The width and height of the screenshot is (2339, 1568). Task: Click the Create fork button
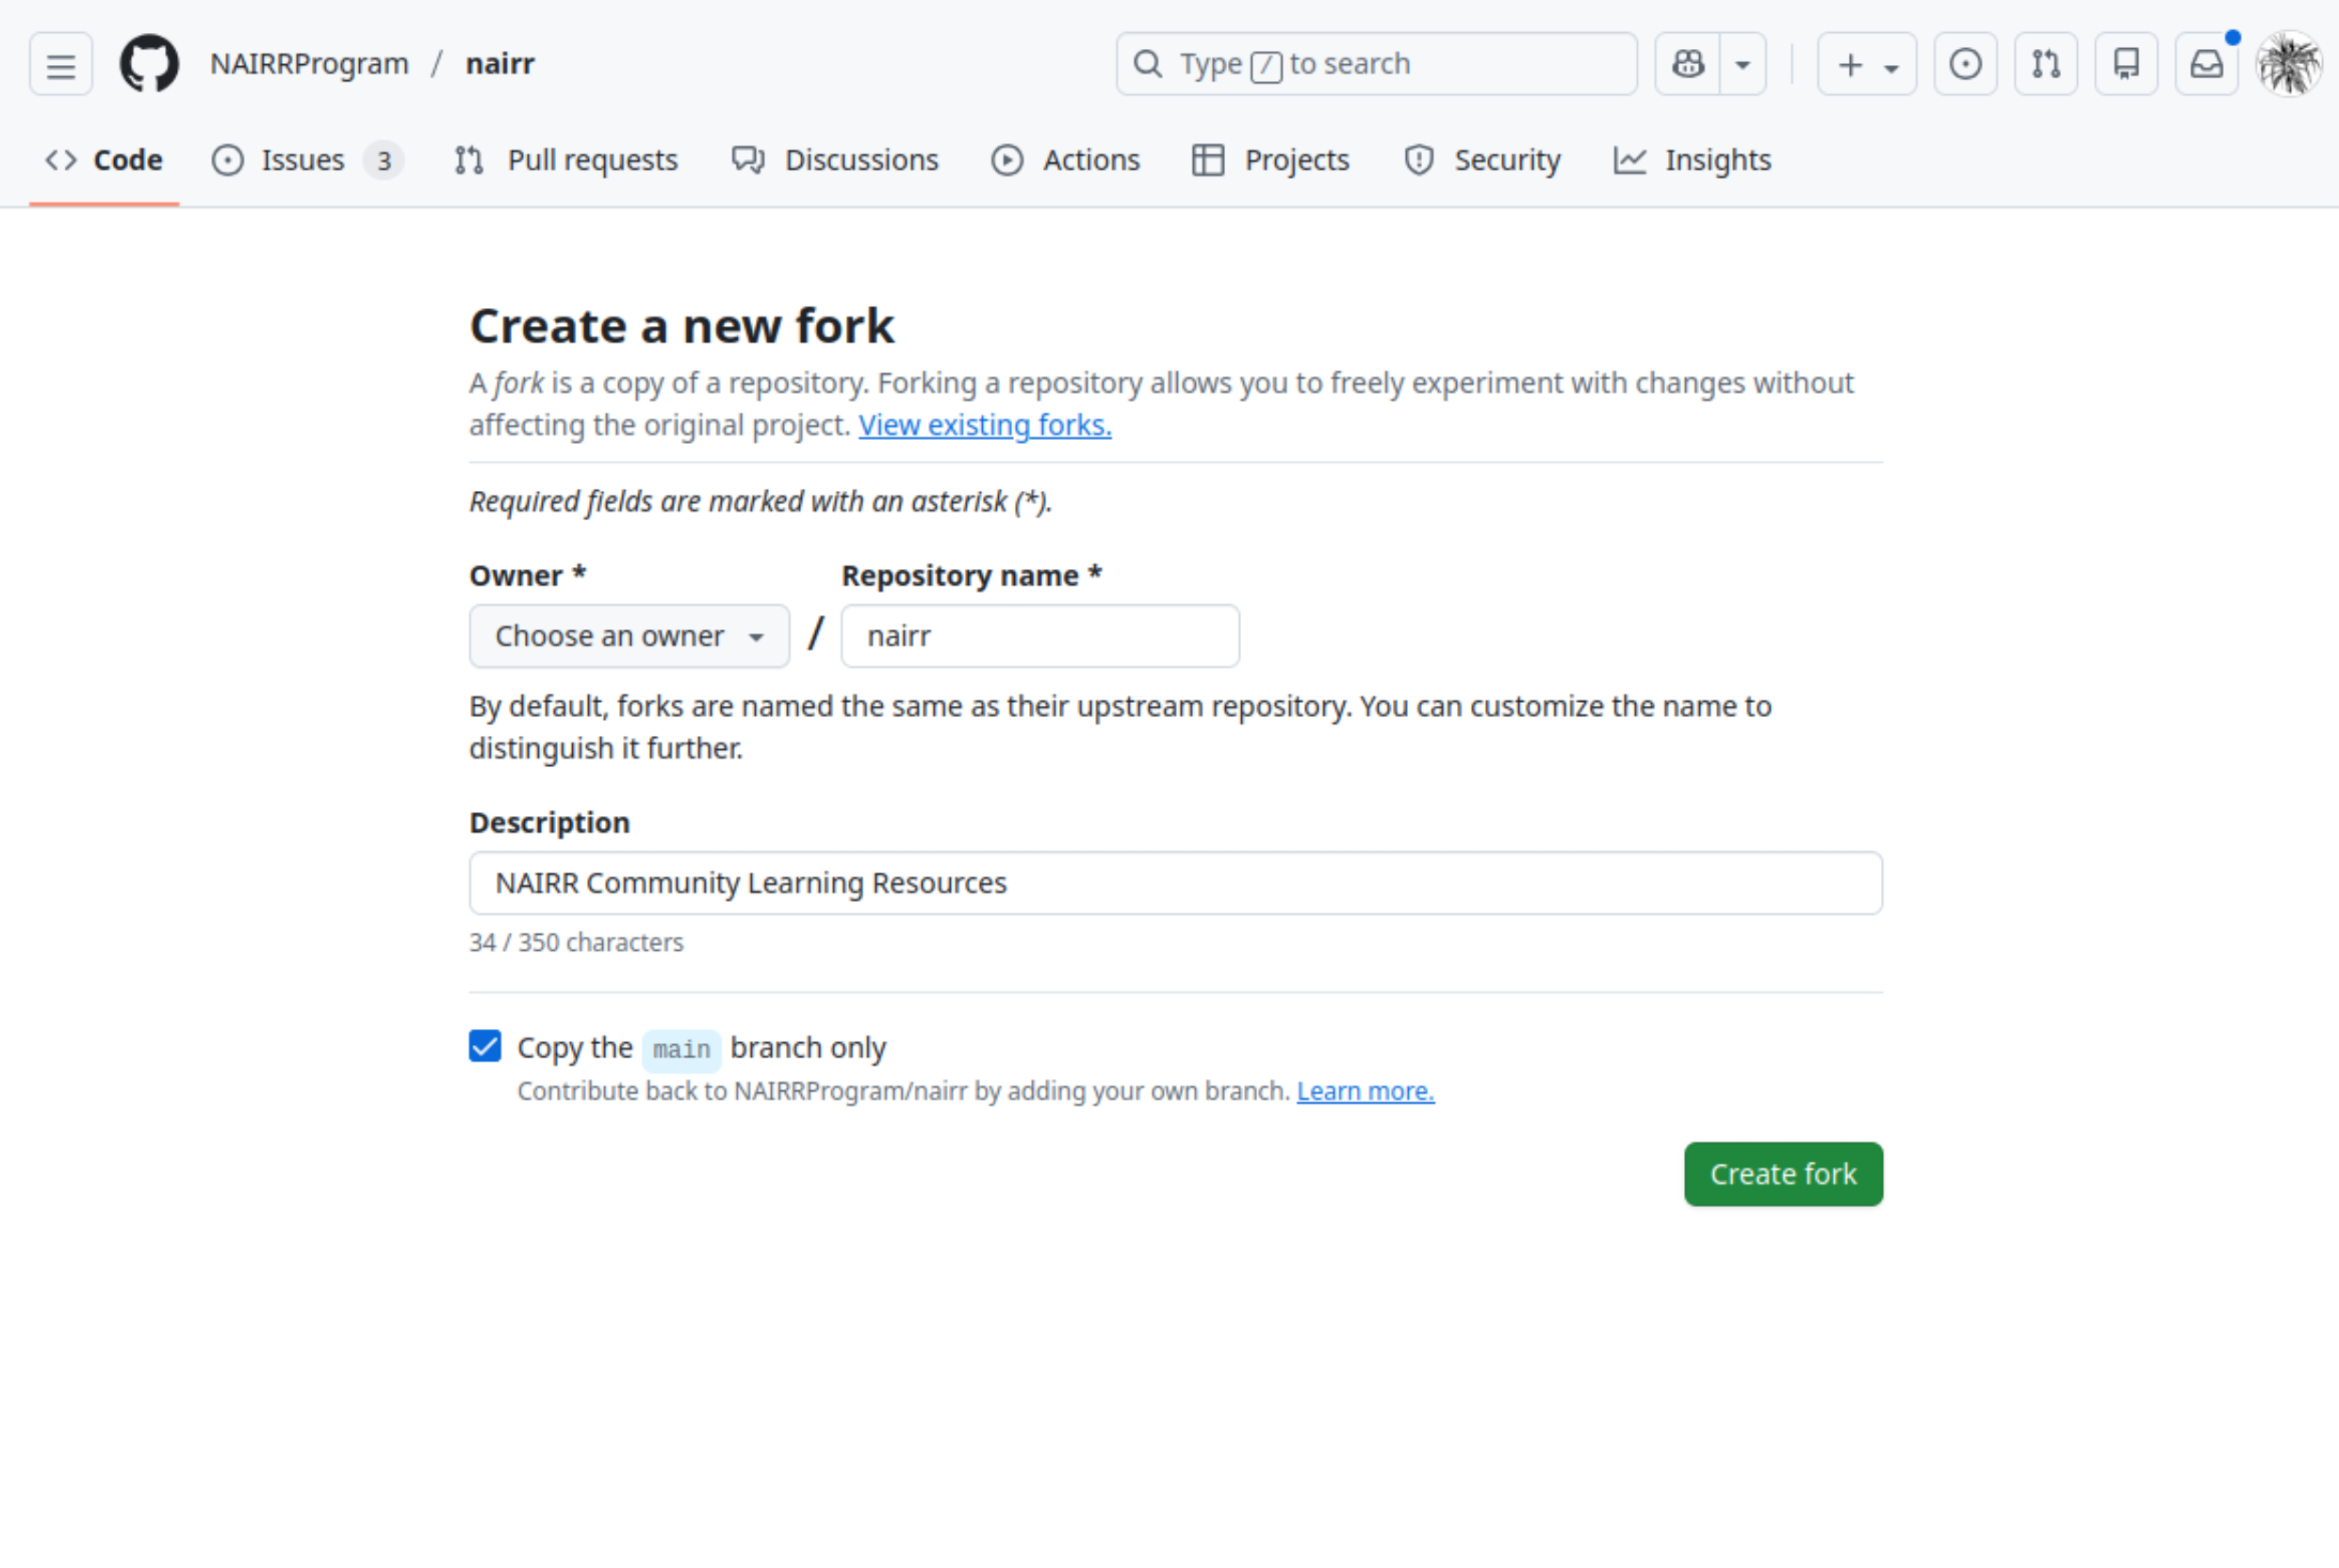tap(1783, 1174)
